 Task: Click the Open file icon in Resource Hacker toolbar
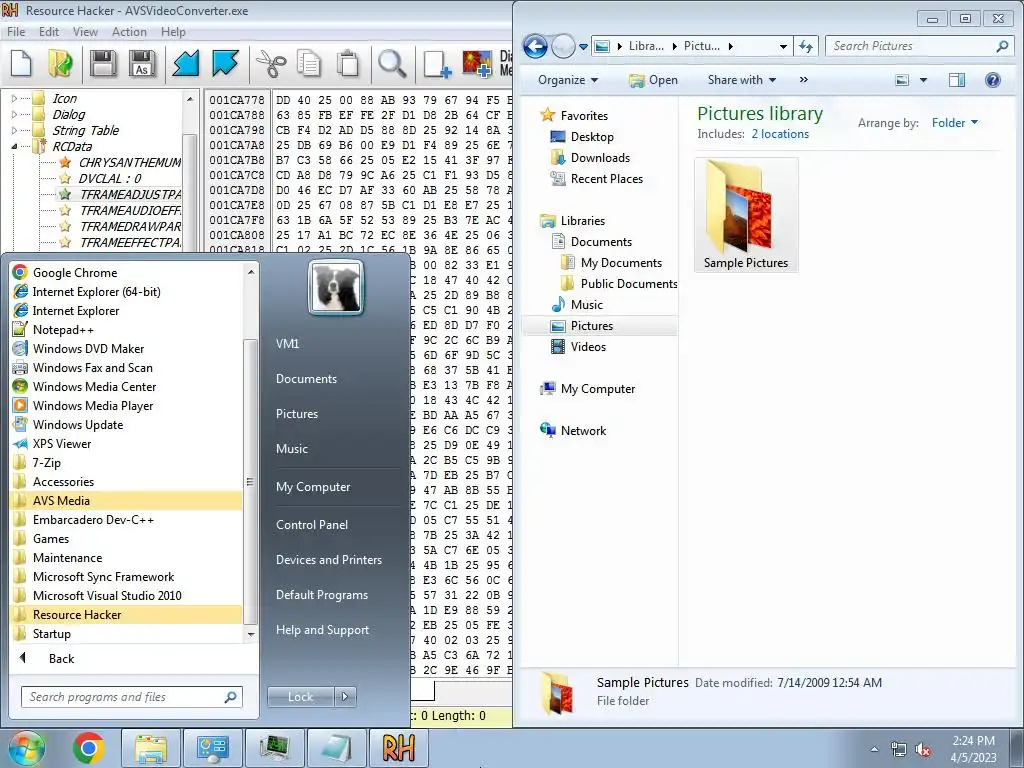pyautogui.click(x=60, y=64)
